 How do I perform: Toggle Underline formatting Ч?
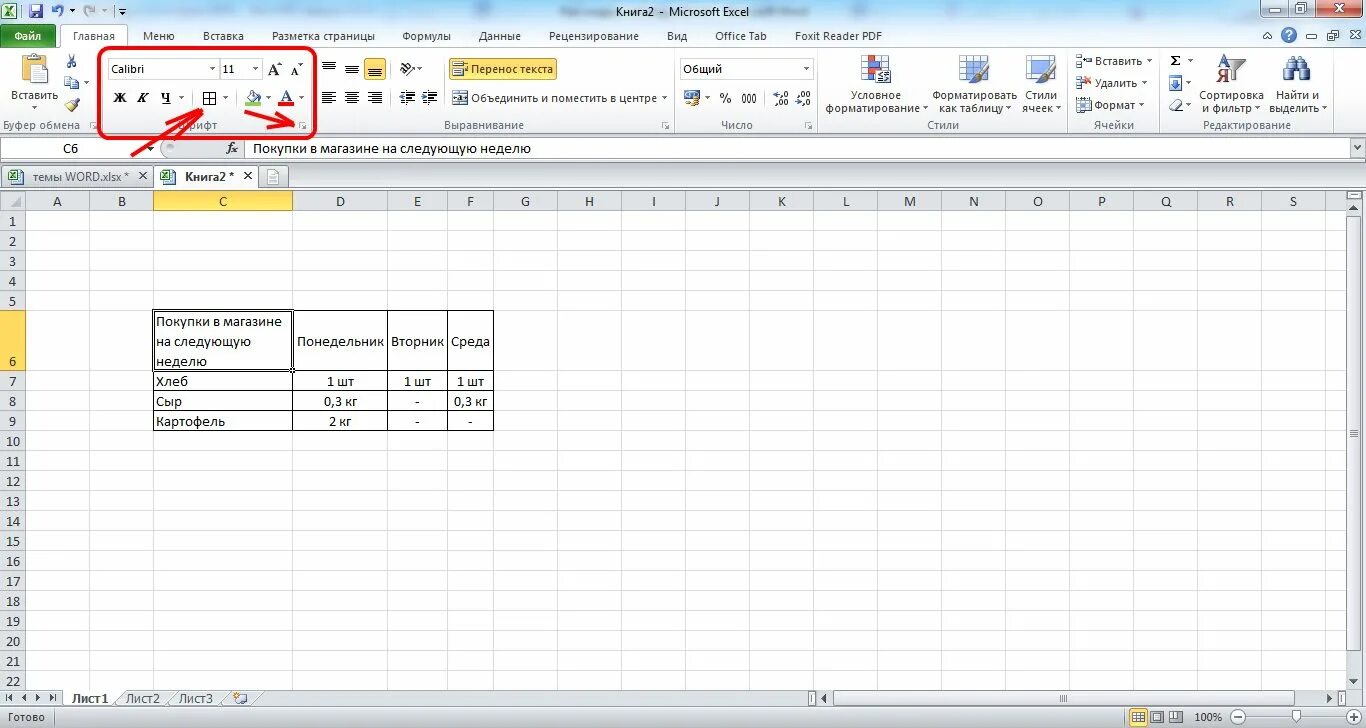(165, 98)
